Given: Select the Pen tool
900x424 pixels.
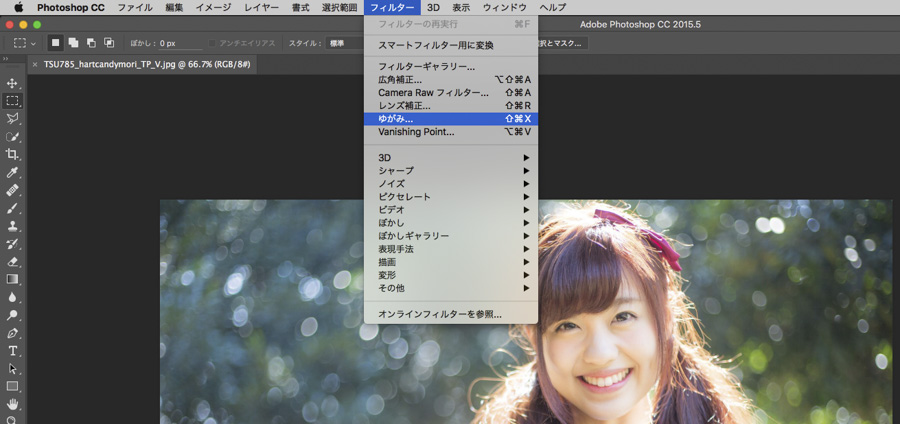Looking at the screenshot, I should pos(12,333).
